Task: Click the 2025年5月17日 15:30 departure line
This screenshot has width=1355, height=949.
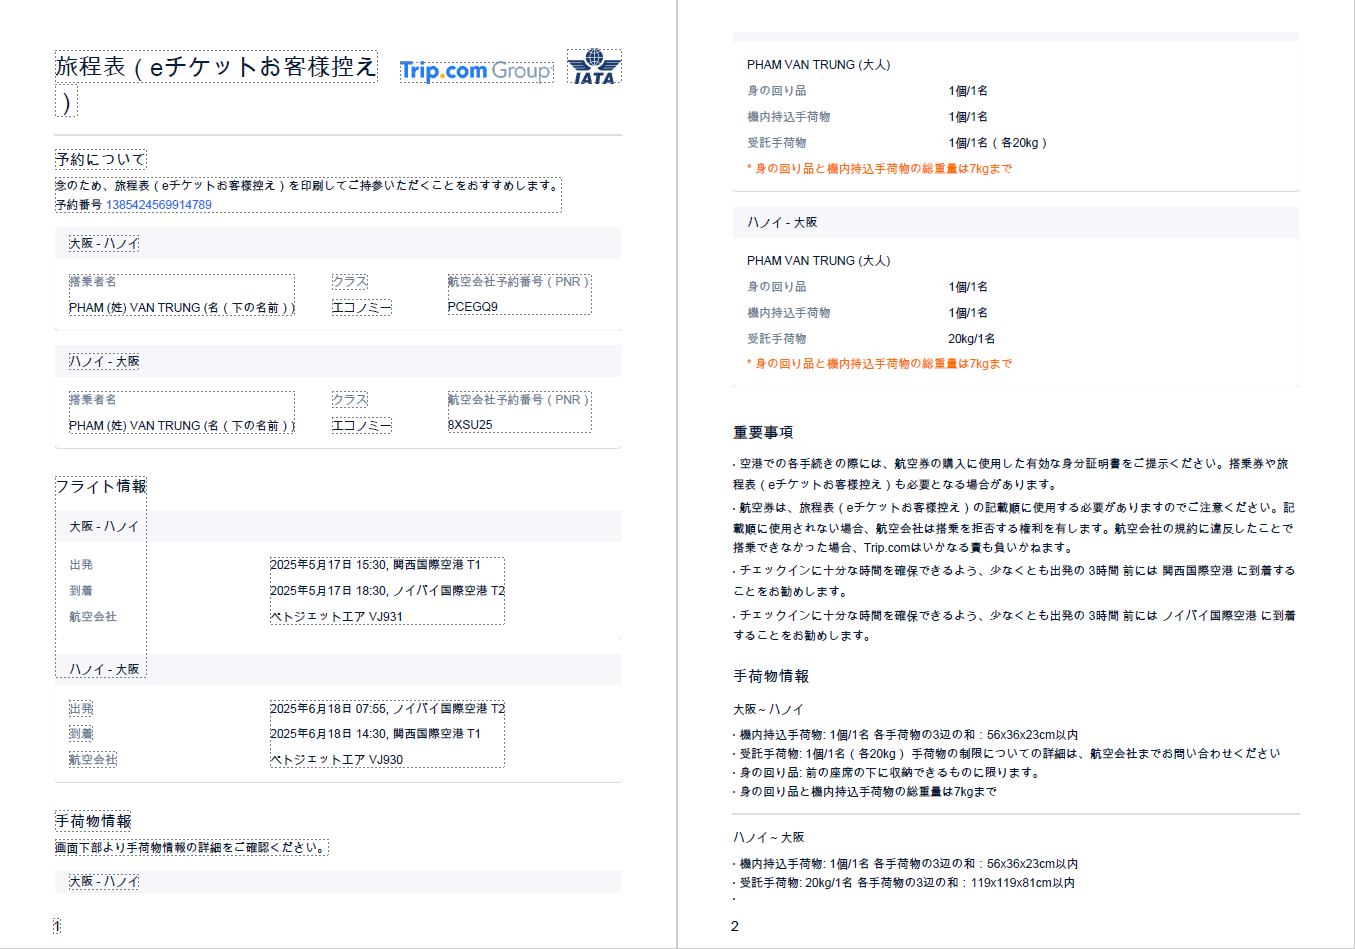Action: tap(375, 565)
